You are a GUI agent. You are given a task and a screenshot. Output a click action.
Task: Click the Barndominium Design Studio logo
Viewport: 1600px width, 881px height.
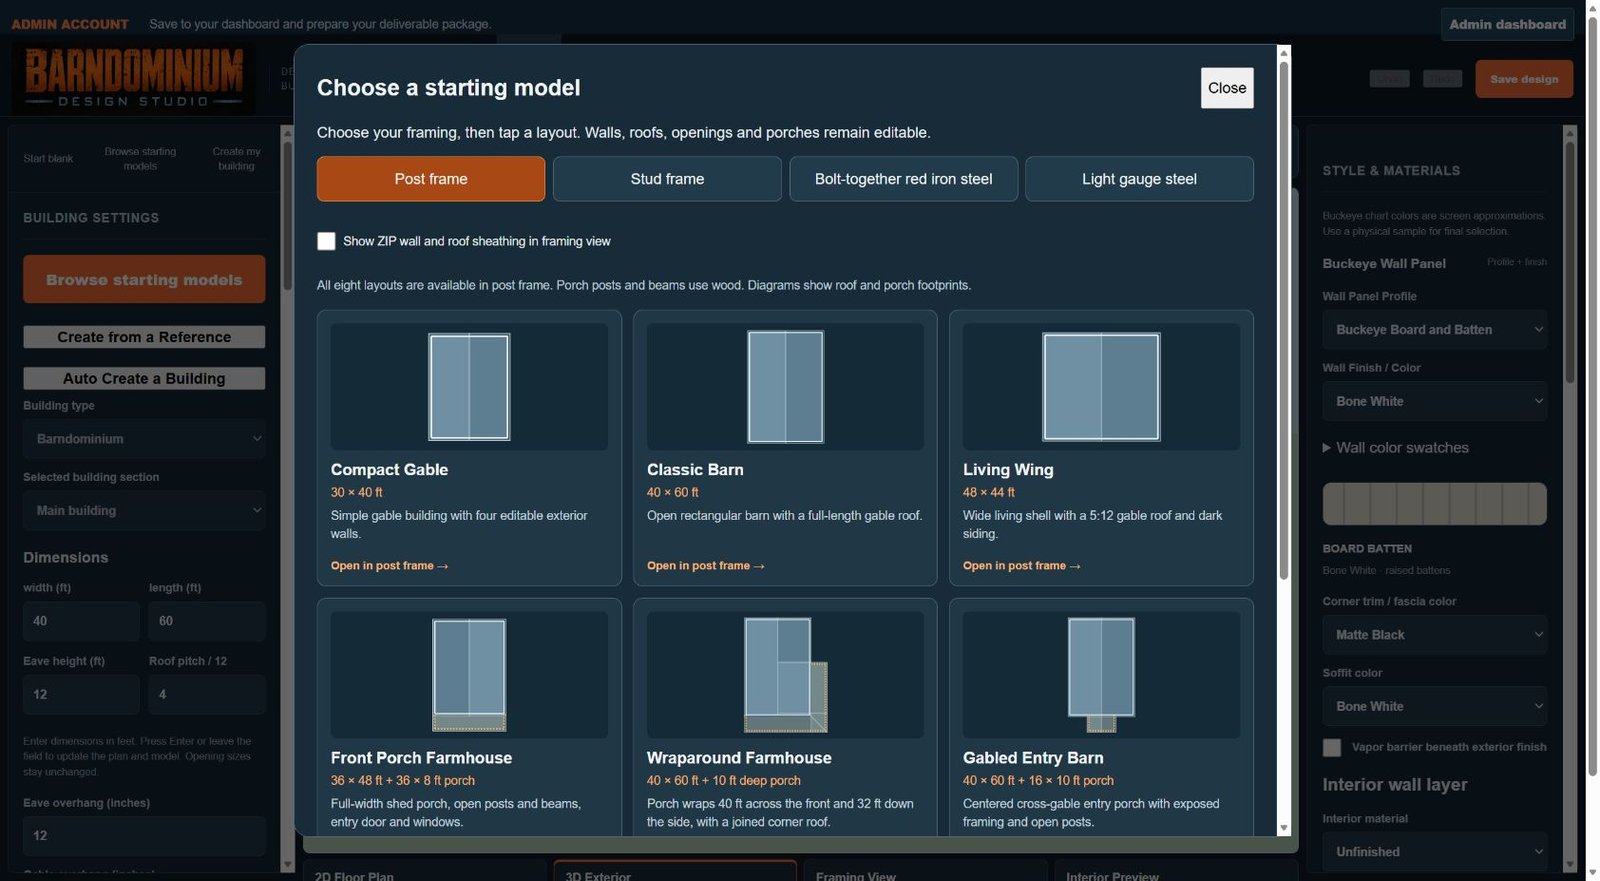[x=134, y=78]
